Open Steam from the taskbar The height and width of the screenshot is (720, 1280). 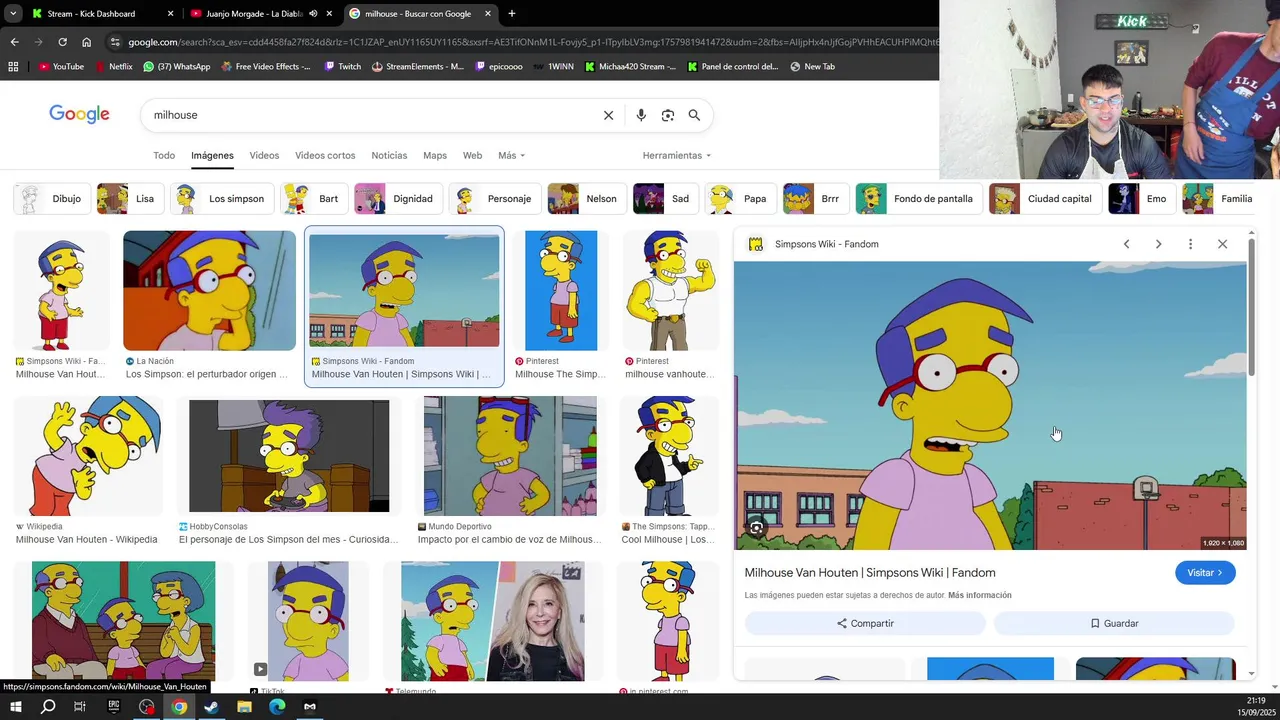coord(211,707)
